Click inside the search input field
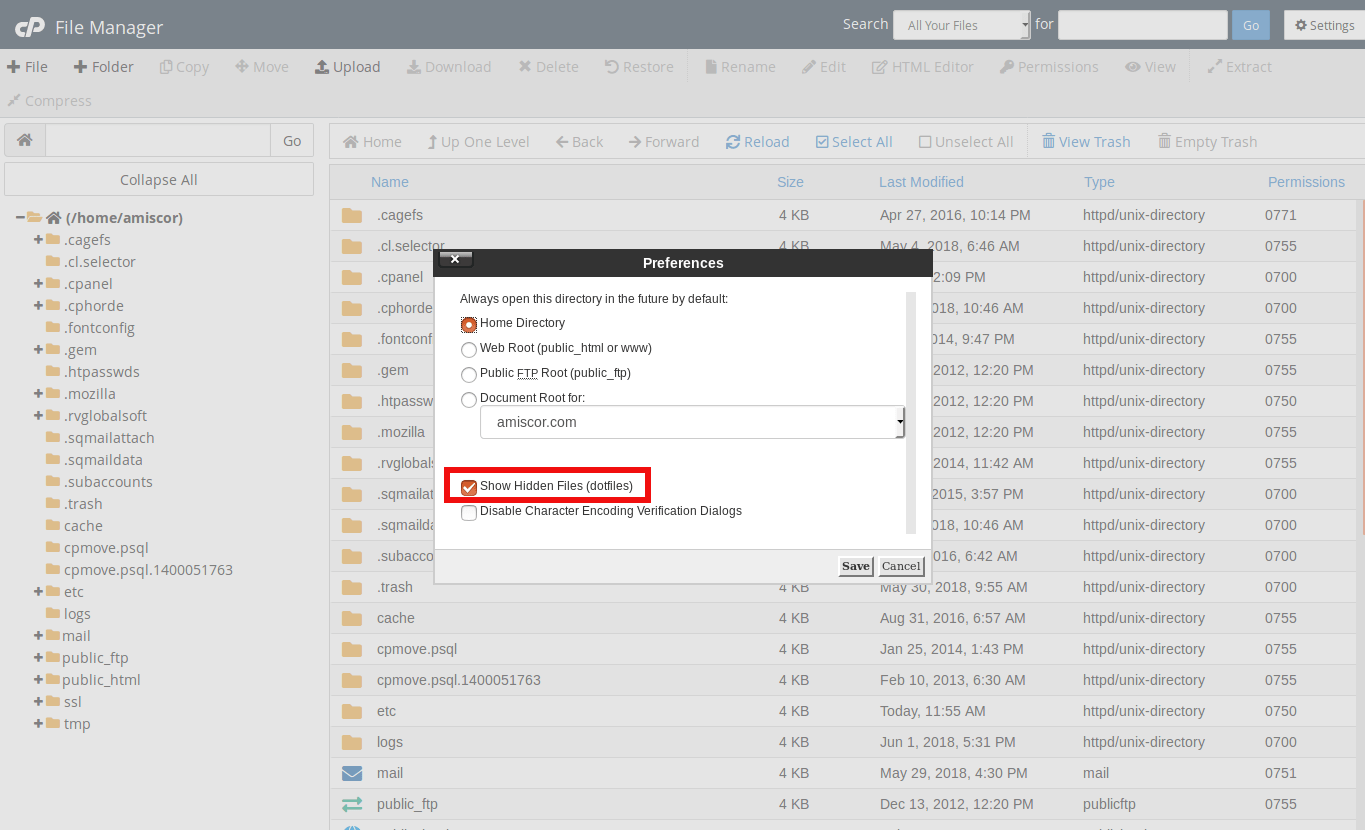Image resolution: width=1365 pixels, height=830 pixels. tap(1142, 24)
